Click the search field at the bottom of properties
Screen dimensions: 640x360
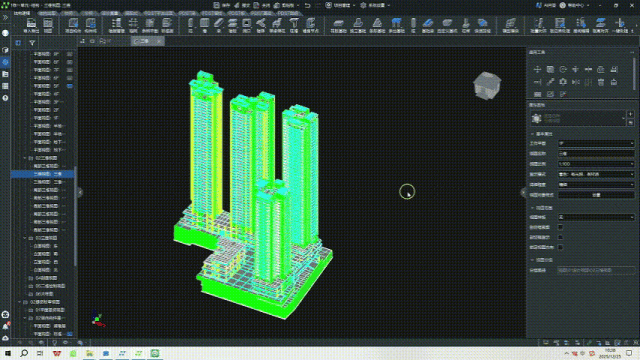[x=596, y=270]
